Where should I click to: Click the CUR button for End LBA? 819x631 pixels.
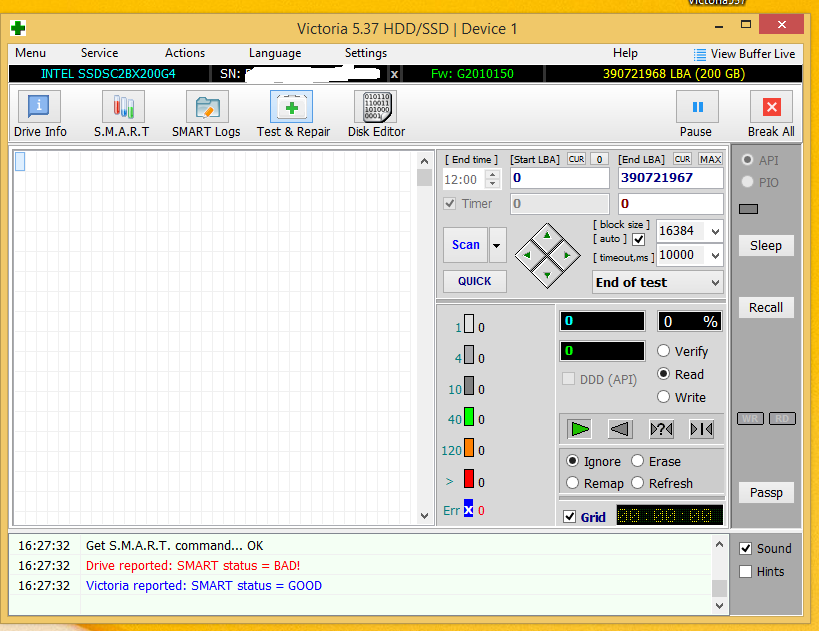[x=682, y=159]
